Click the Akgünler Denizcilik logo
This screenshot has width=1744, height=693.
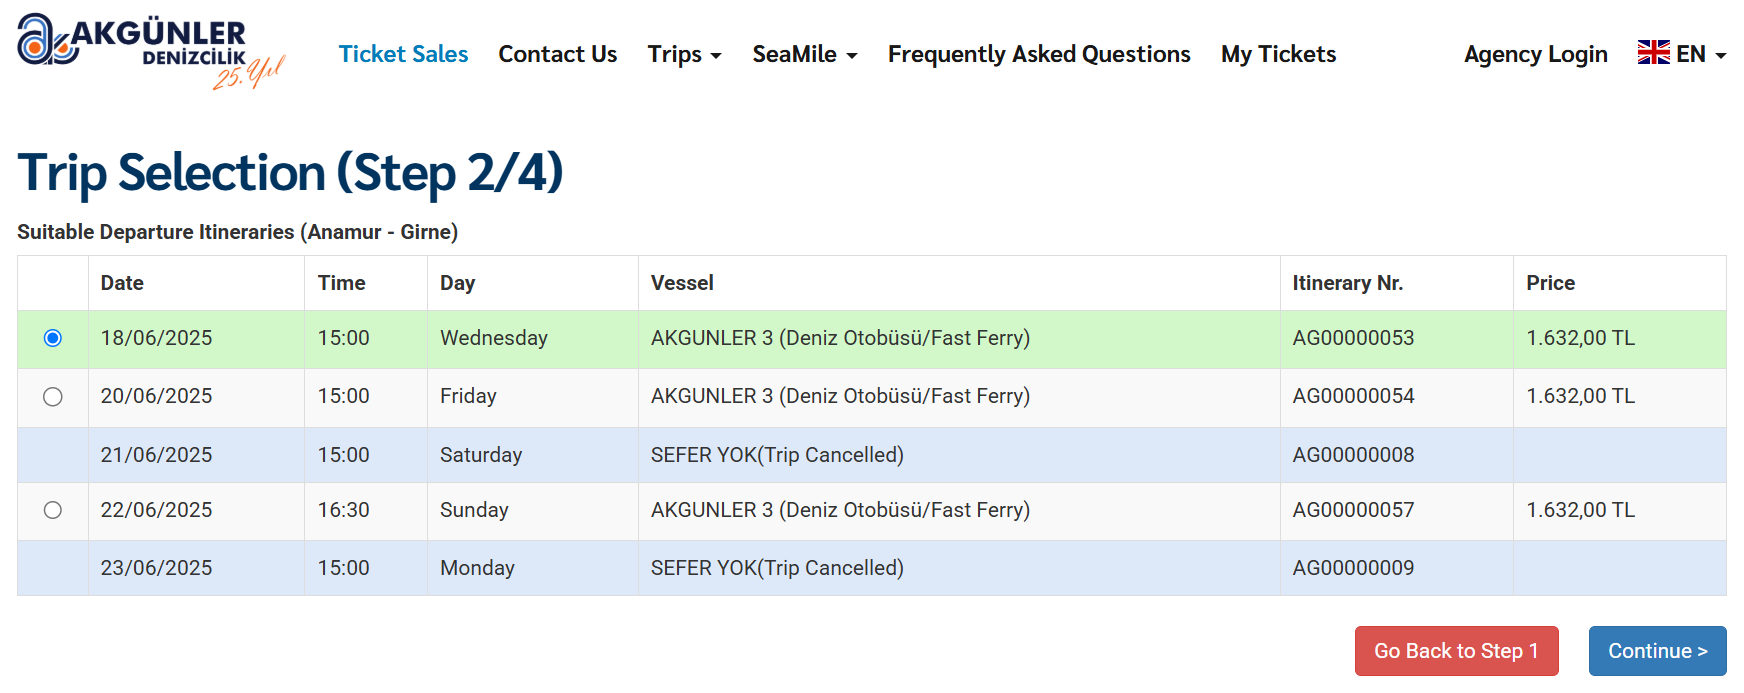150,50
